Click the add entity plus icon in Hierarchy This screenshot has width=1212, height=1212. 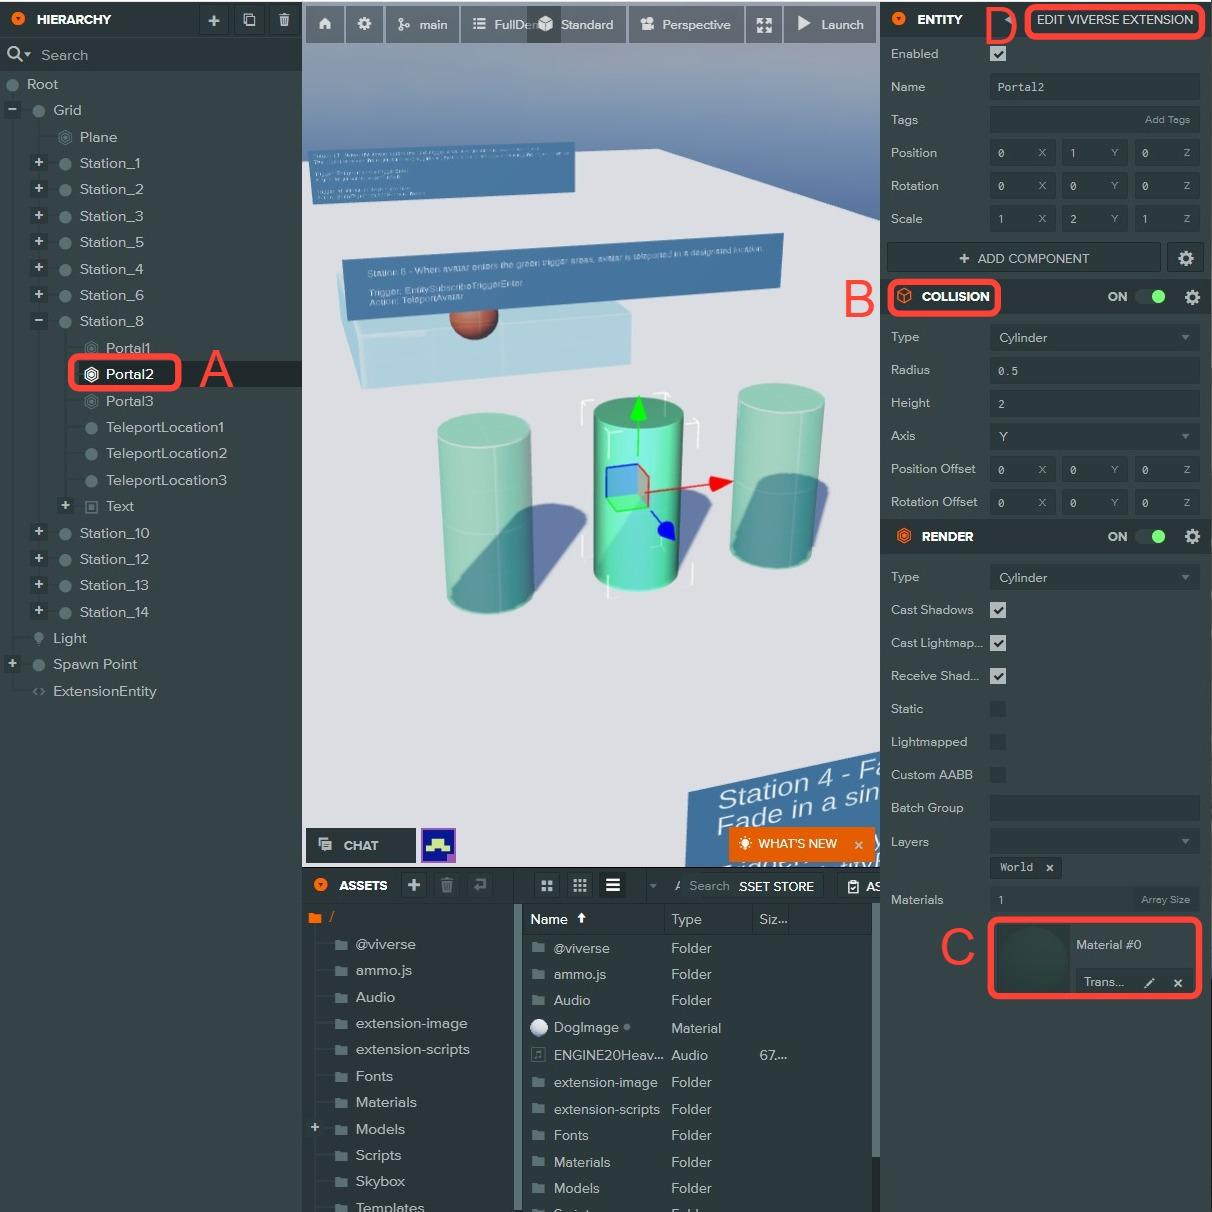[x=213, y=20]
